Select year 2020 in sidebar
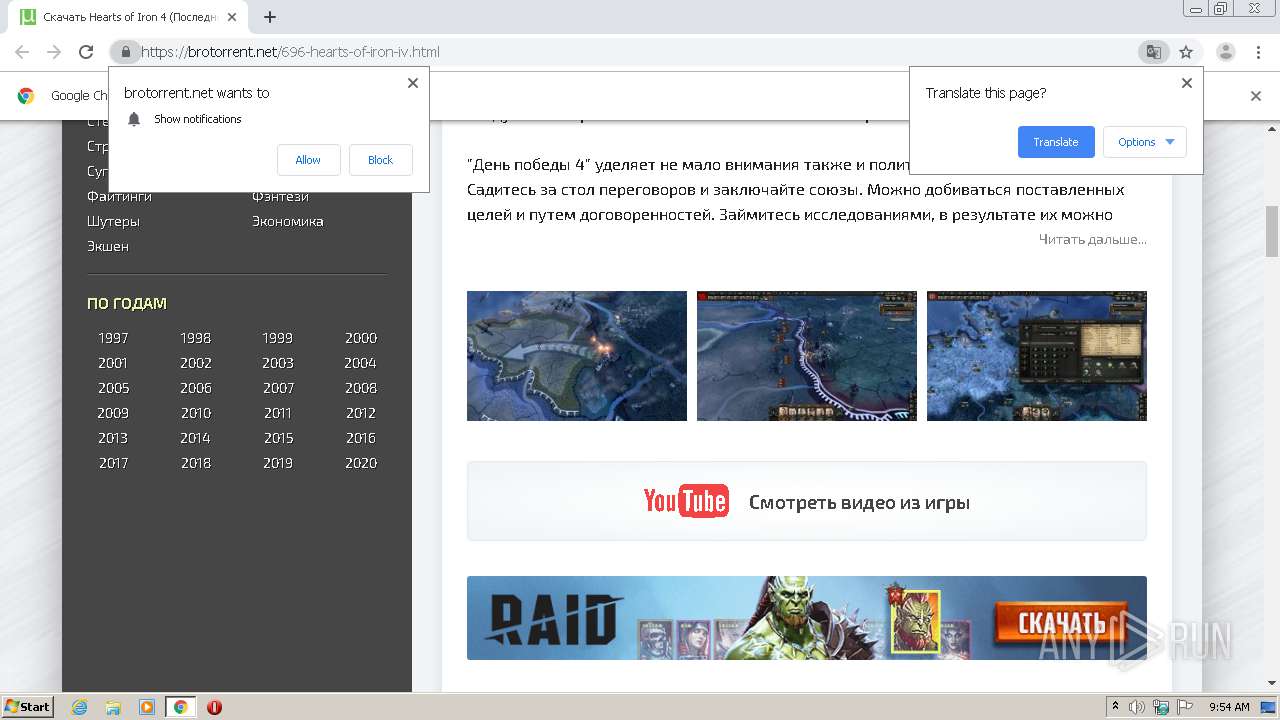Image resolution: width=1280 pixels, height=720 pixels. click(361, 463)
